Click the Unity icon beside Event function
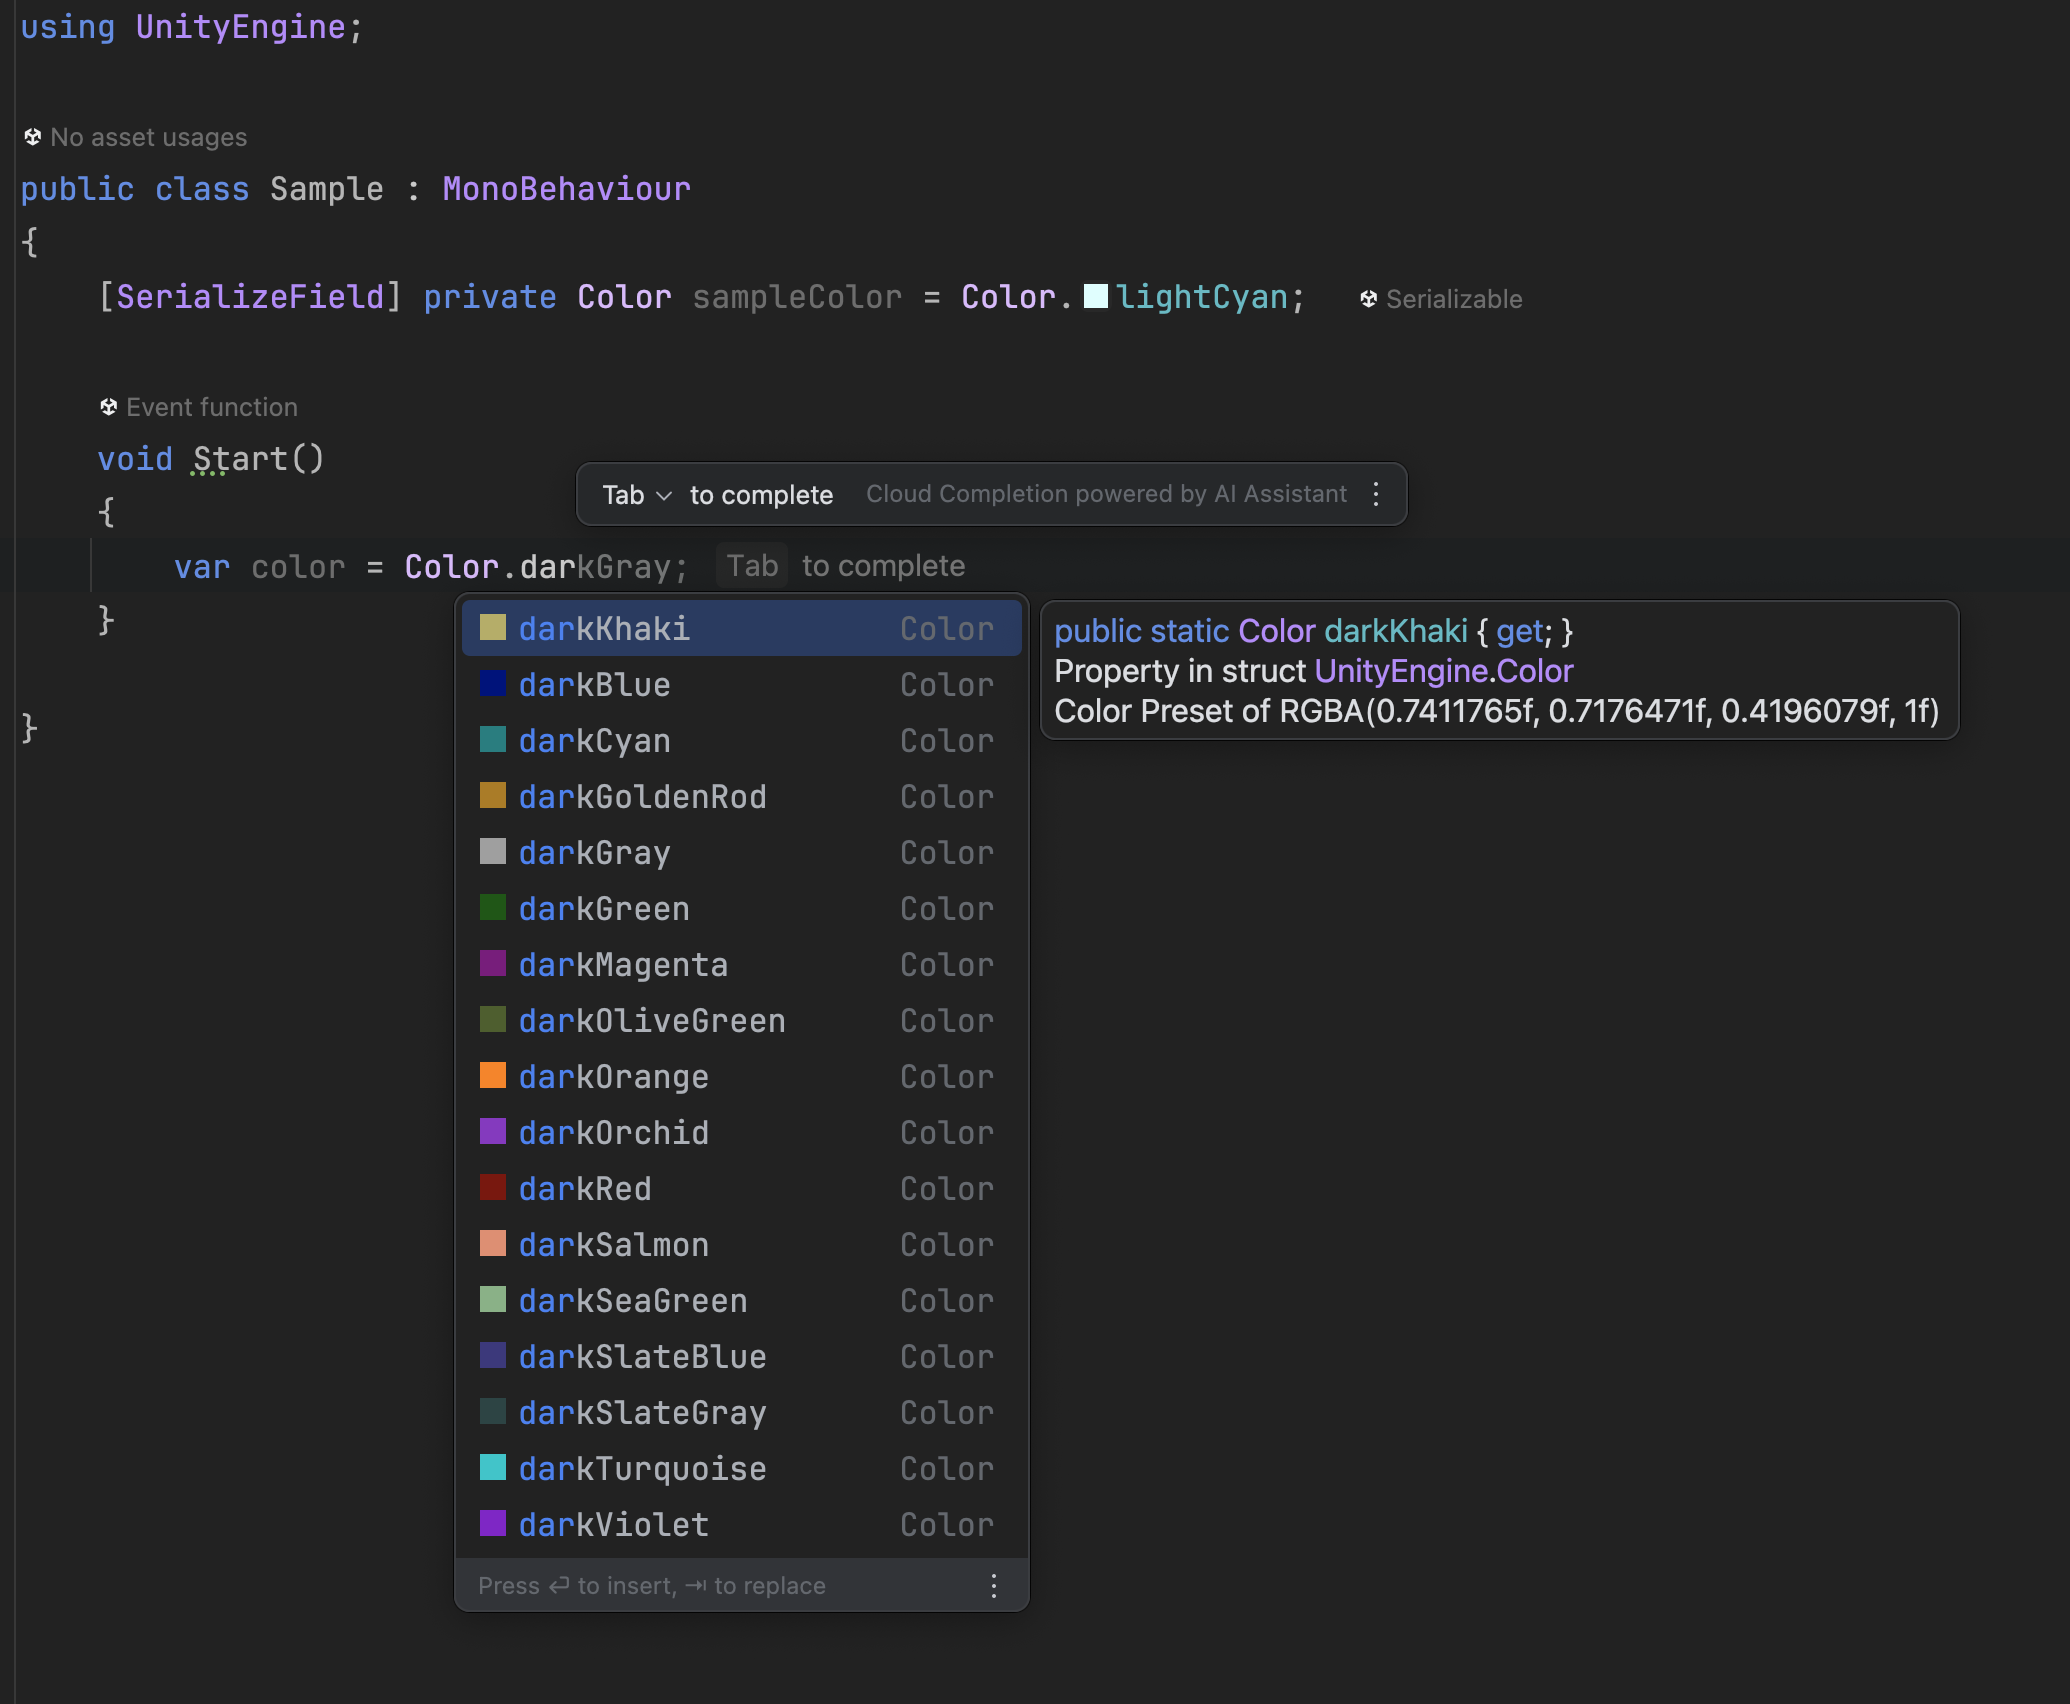Viewport: 2070px width, 1704px height. coord(108,407)
